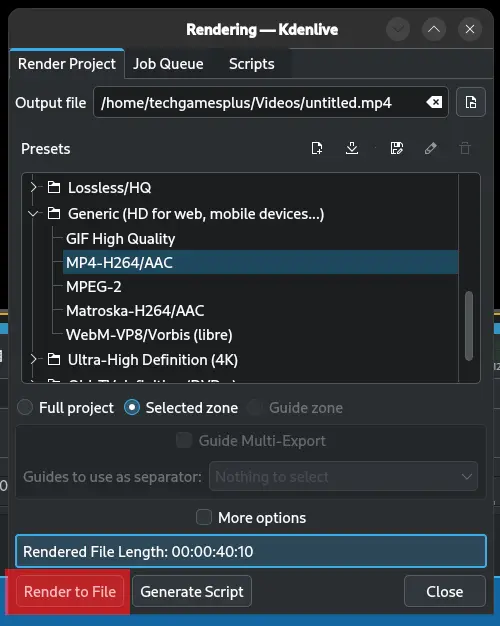Expand the Ultra-High Definition (4K) group
Image resolution: width=500 pixels, height=626 pixels.
click(x=34, y=359)
